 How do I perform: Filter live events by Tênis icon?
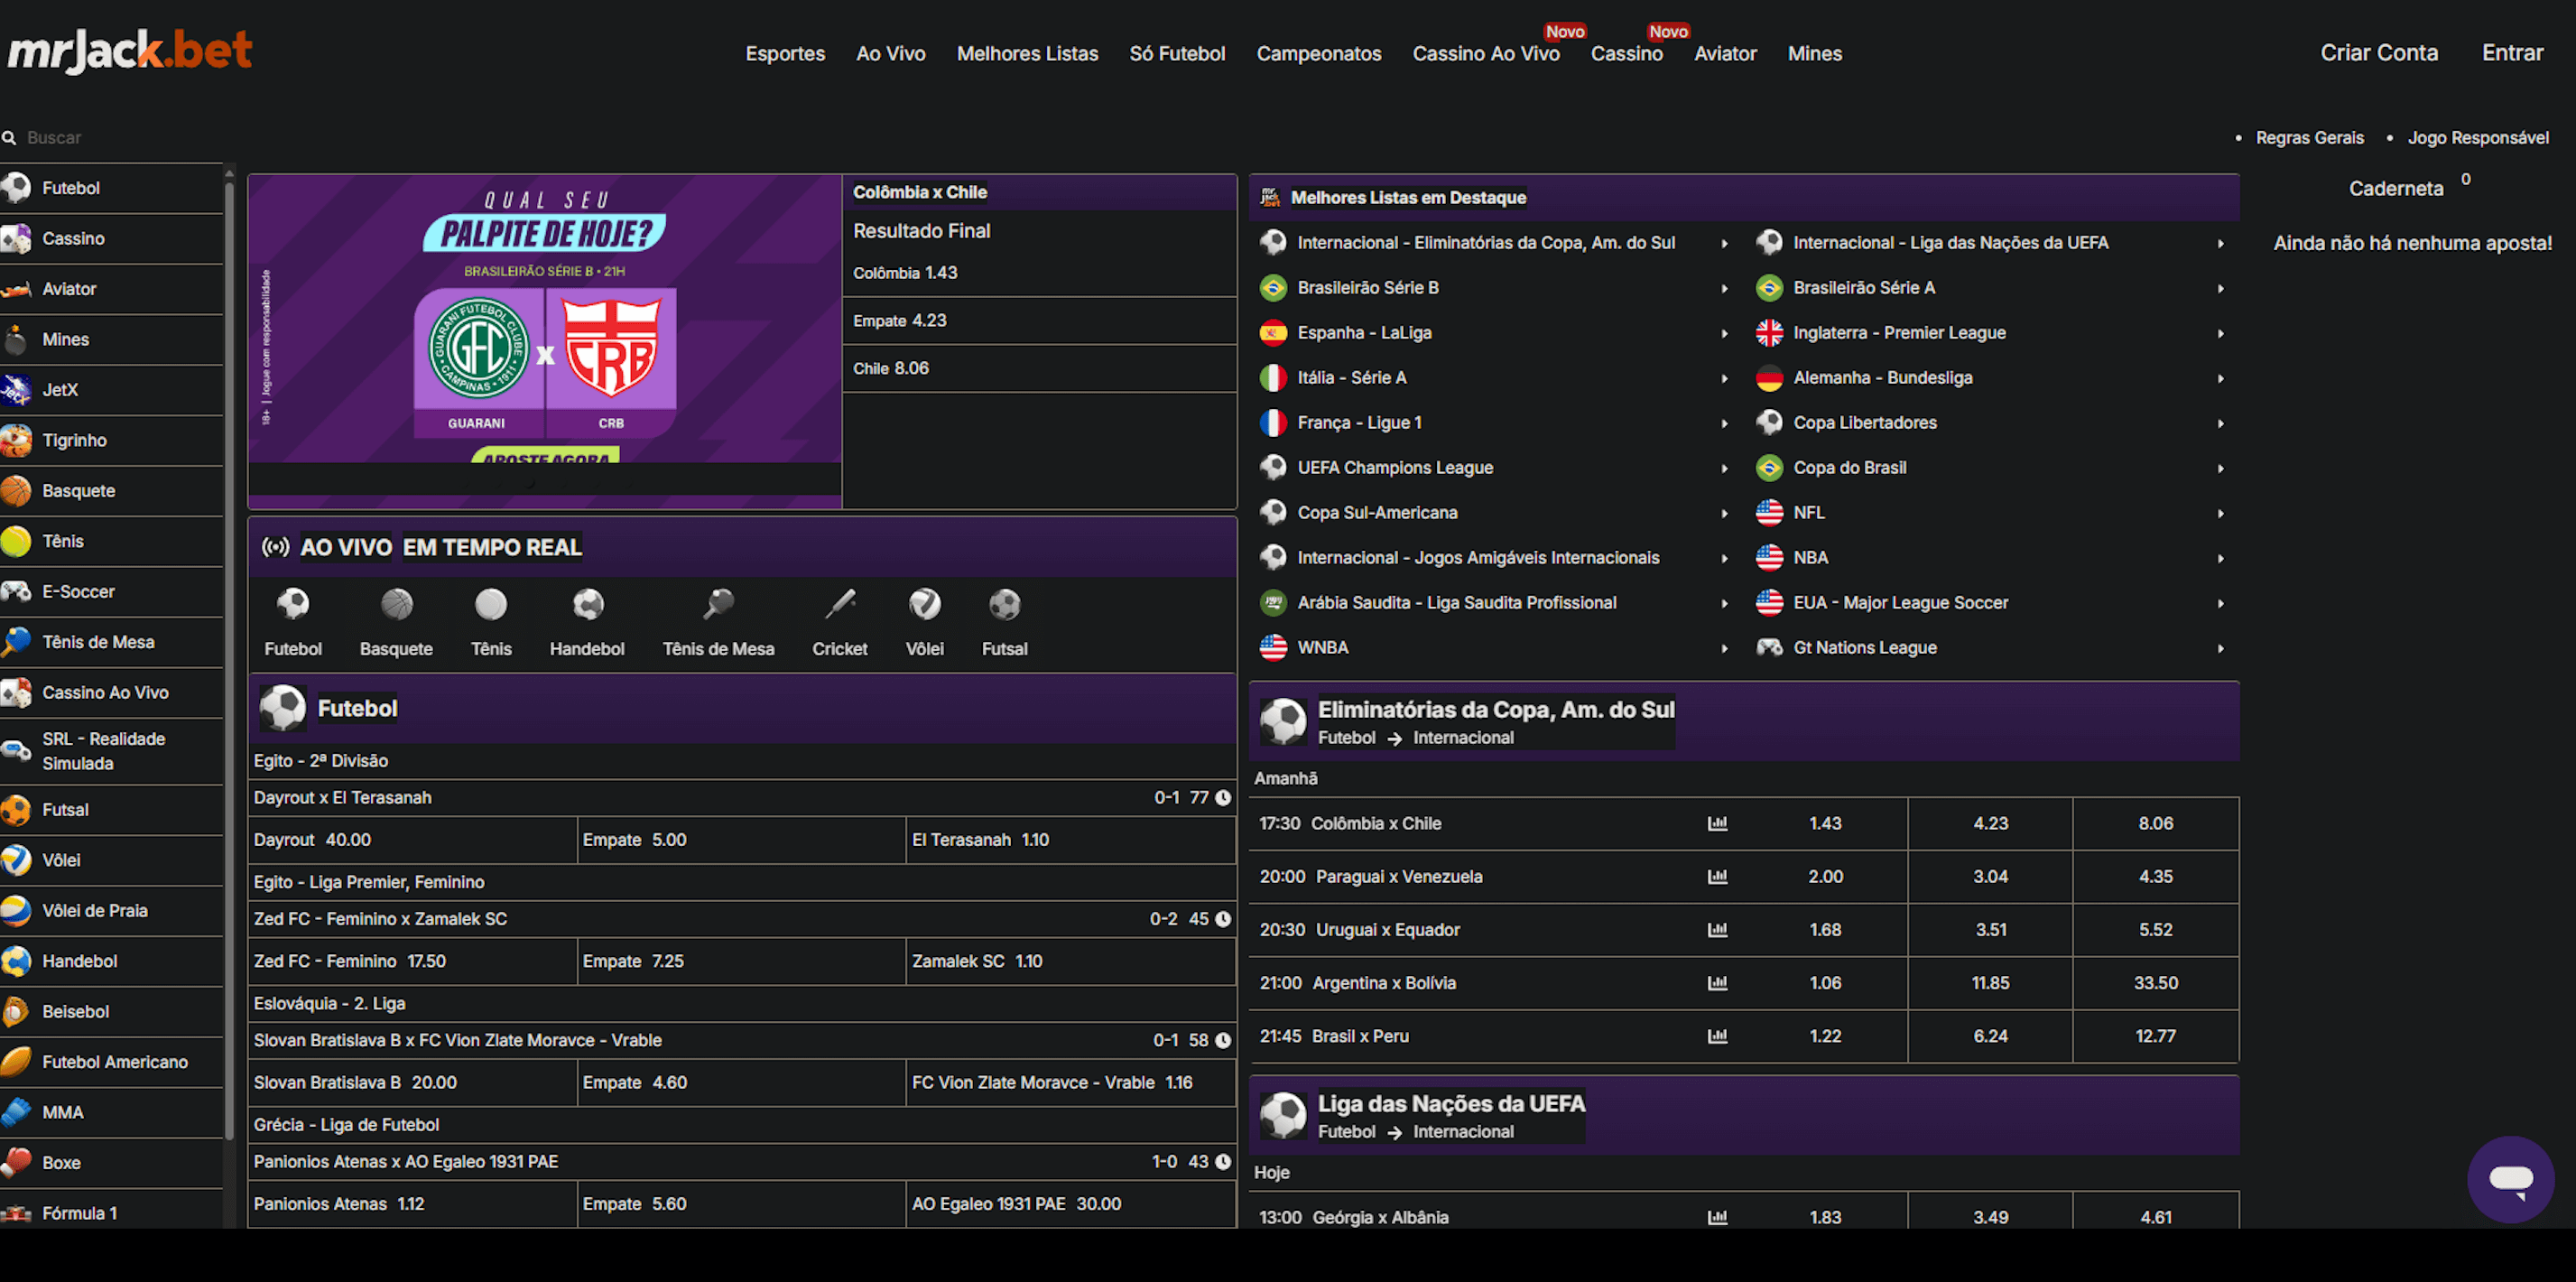point(491,623)
